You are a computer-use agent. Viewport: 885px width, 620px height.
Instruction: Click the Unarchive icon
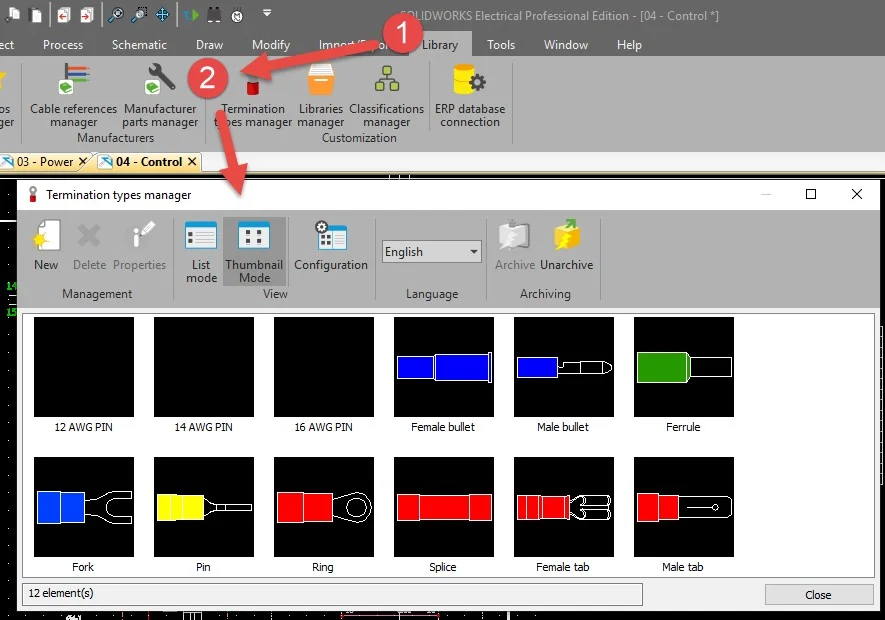coord(567,246)
